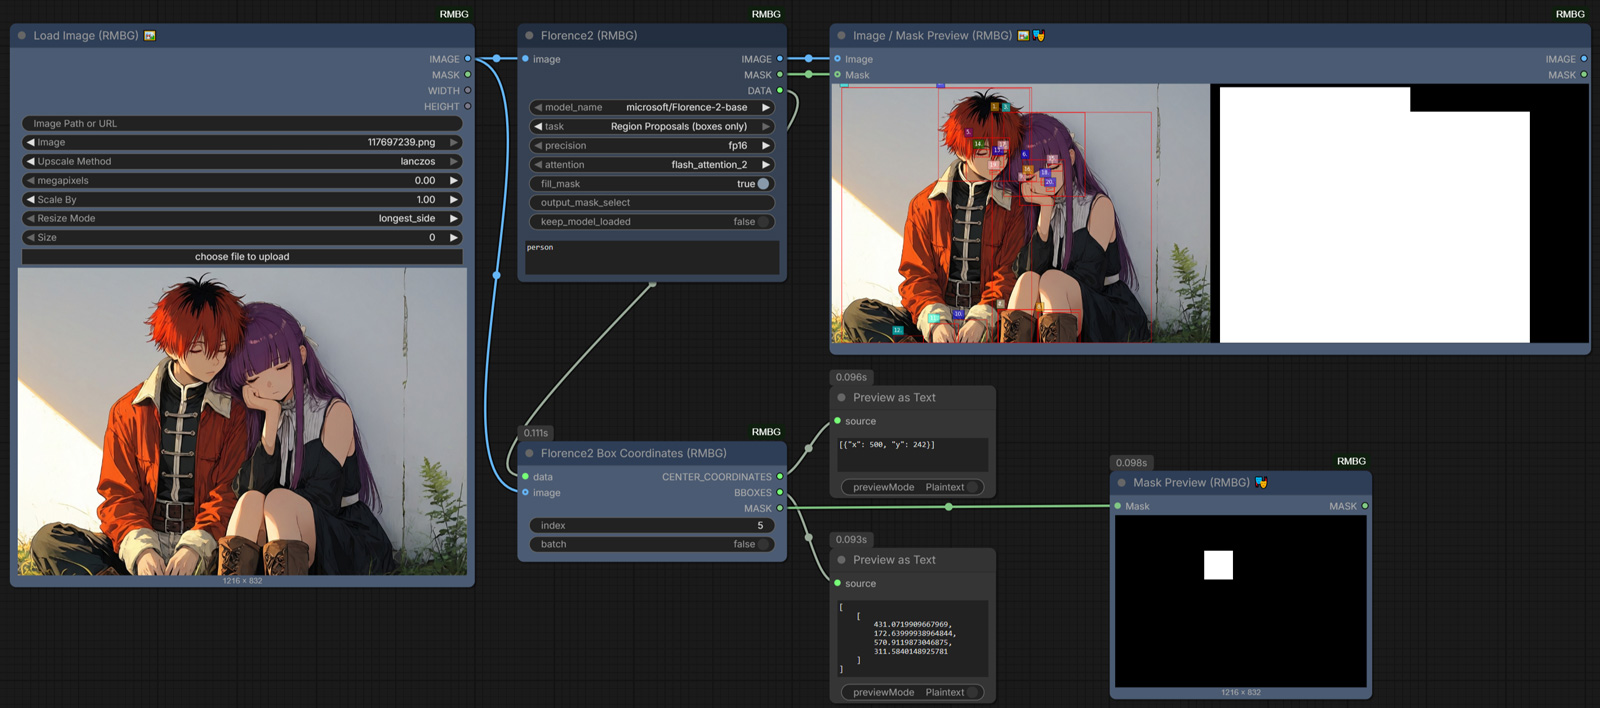Click the index value field showing 5
1600x708 pixels.
tap(652, 525)
